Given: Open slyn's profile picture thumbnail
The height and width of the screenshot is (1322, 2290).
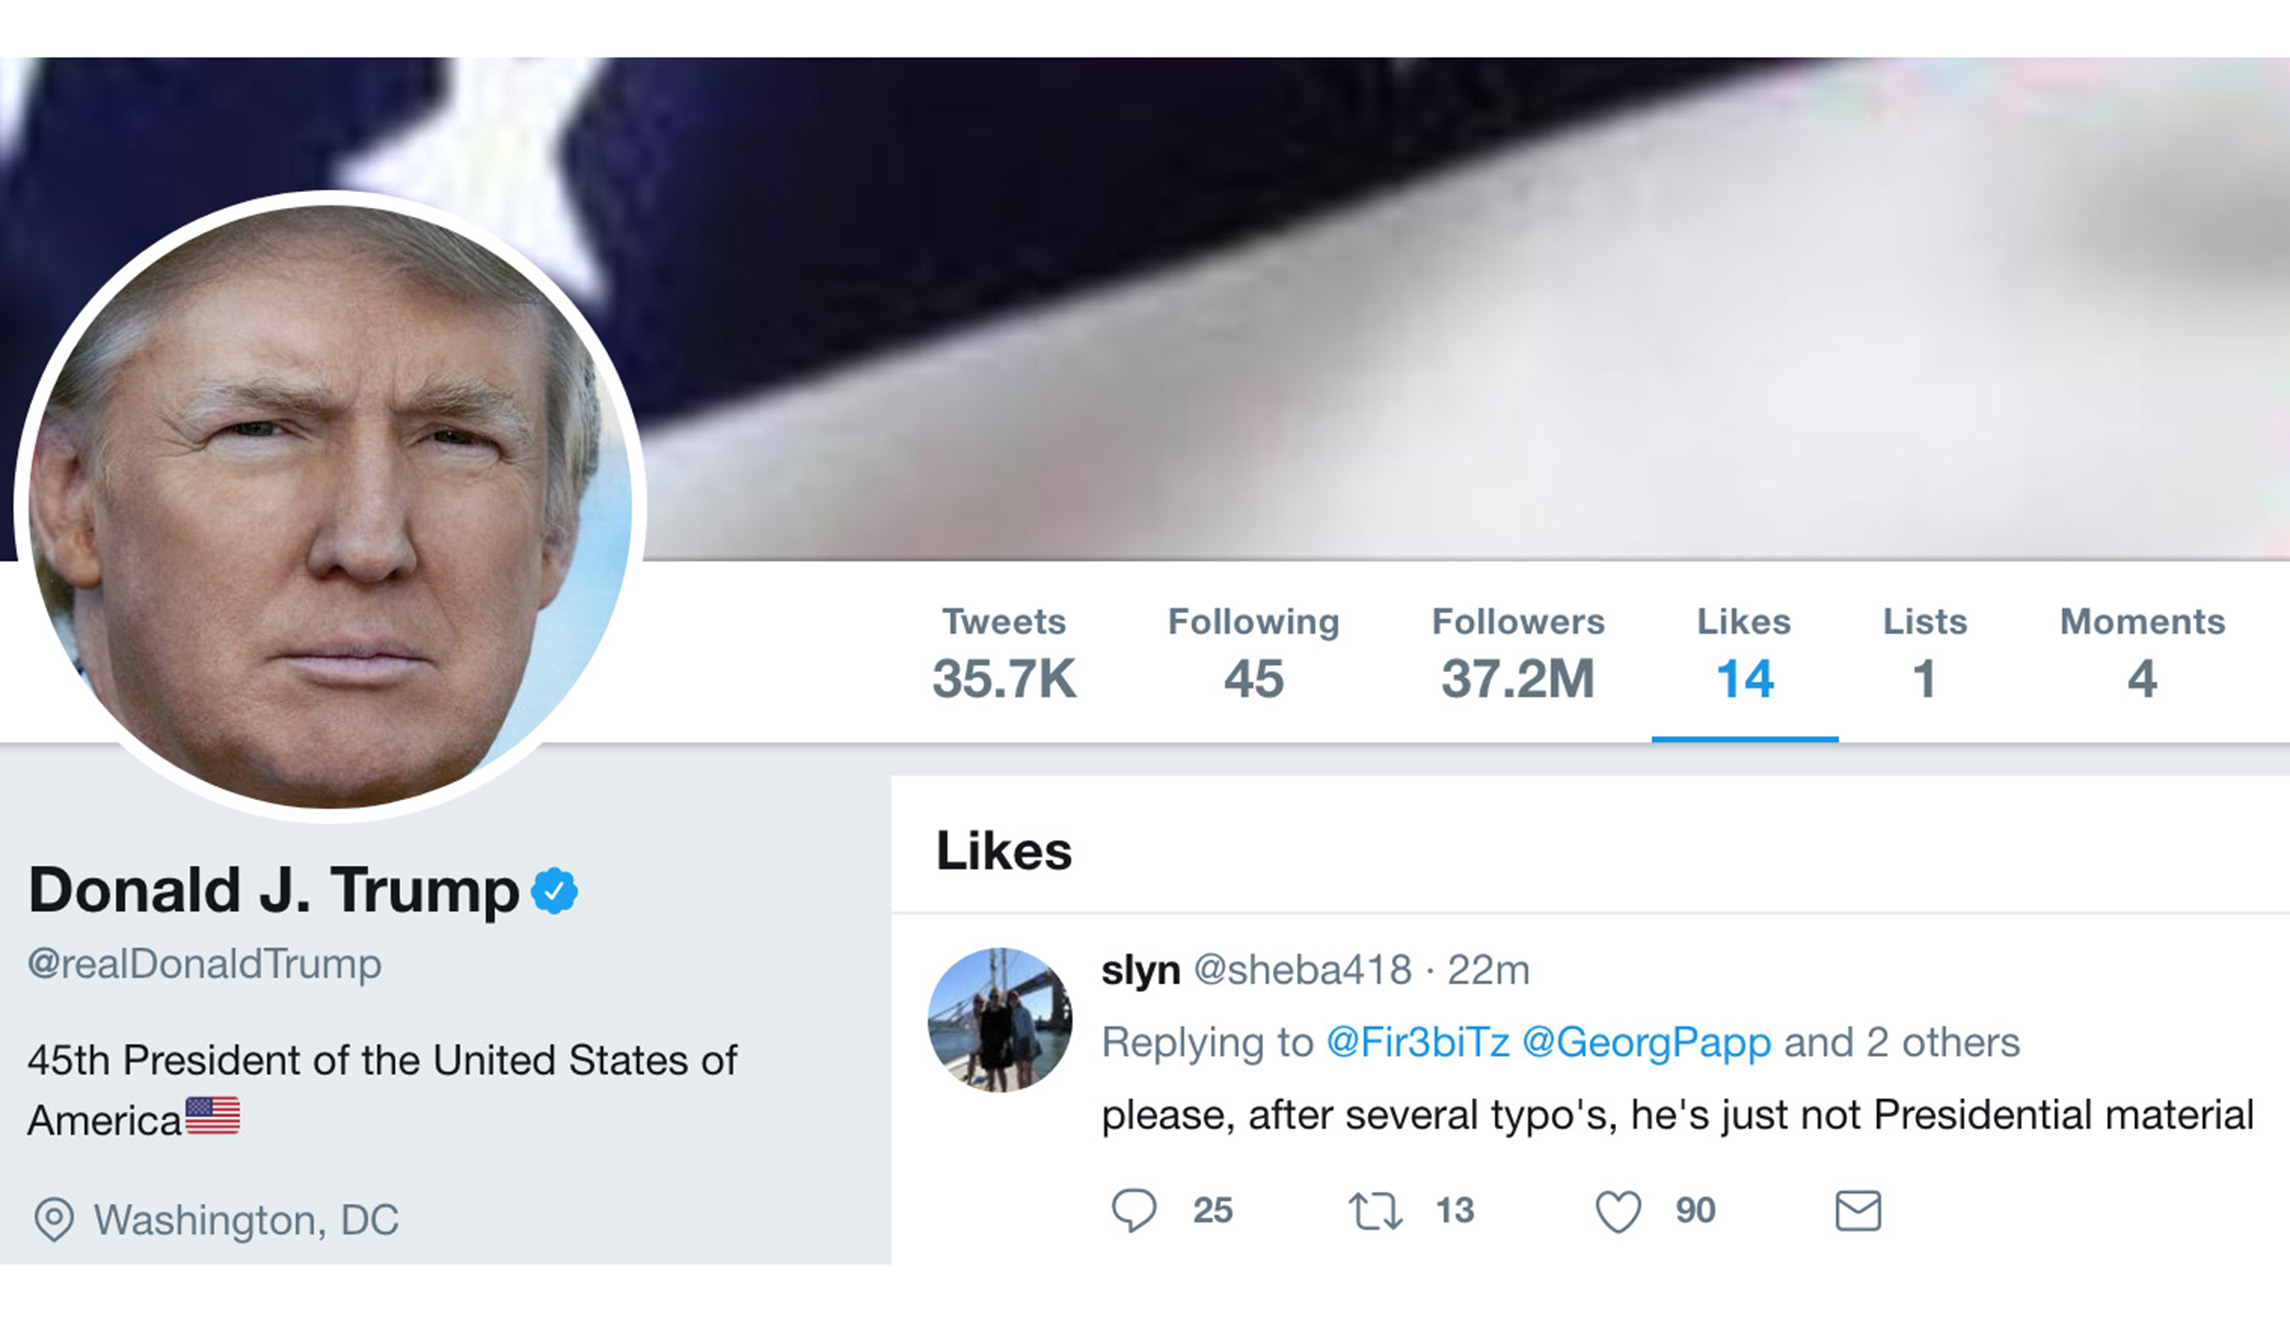Looking at the screenshot, I should (1000, 1020).
